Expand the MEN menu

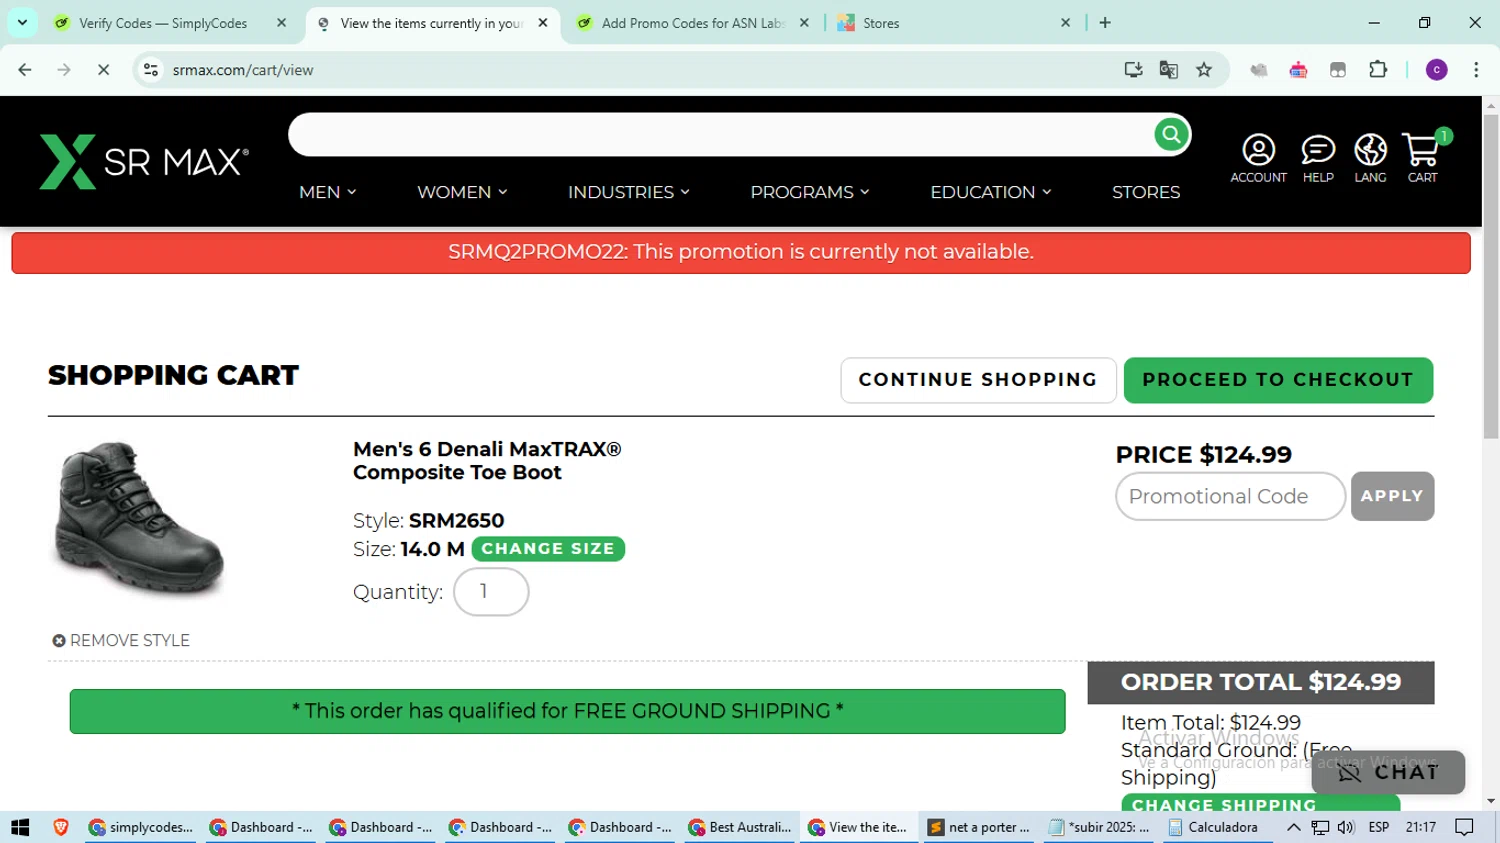(x=327, y=192)
